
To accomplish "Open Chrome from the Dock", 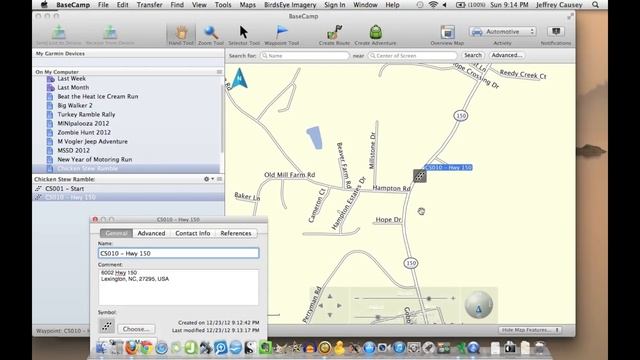I will coord(146,348).
